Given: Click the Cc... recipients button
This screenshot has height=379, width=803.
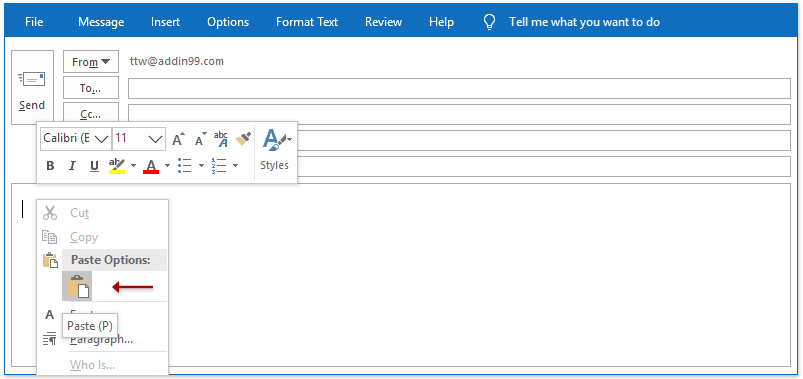Looking at the screenshot, I should pos(91,114).
